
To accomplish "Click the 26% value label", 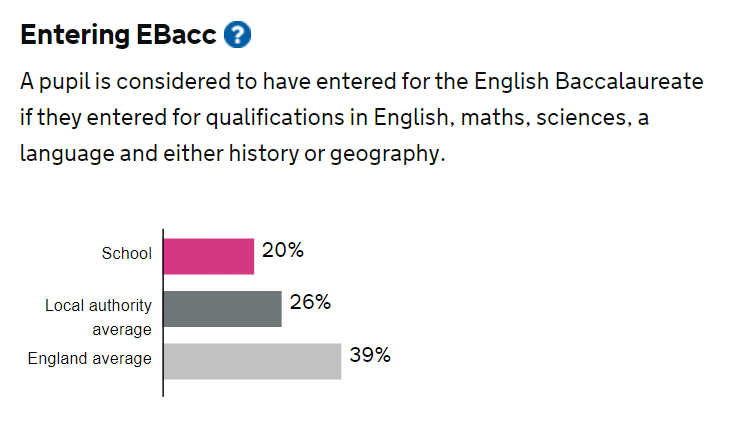I will tap(310, 302).
